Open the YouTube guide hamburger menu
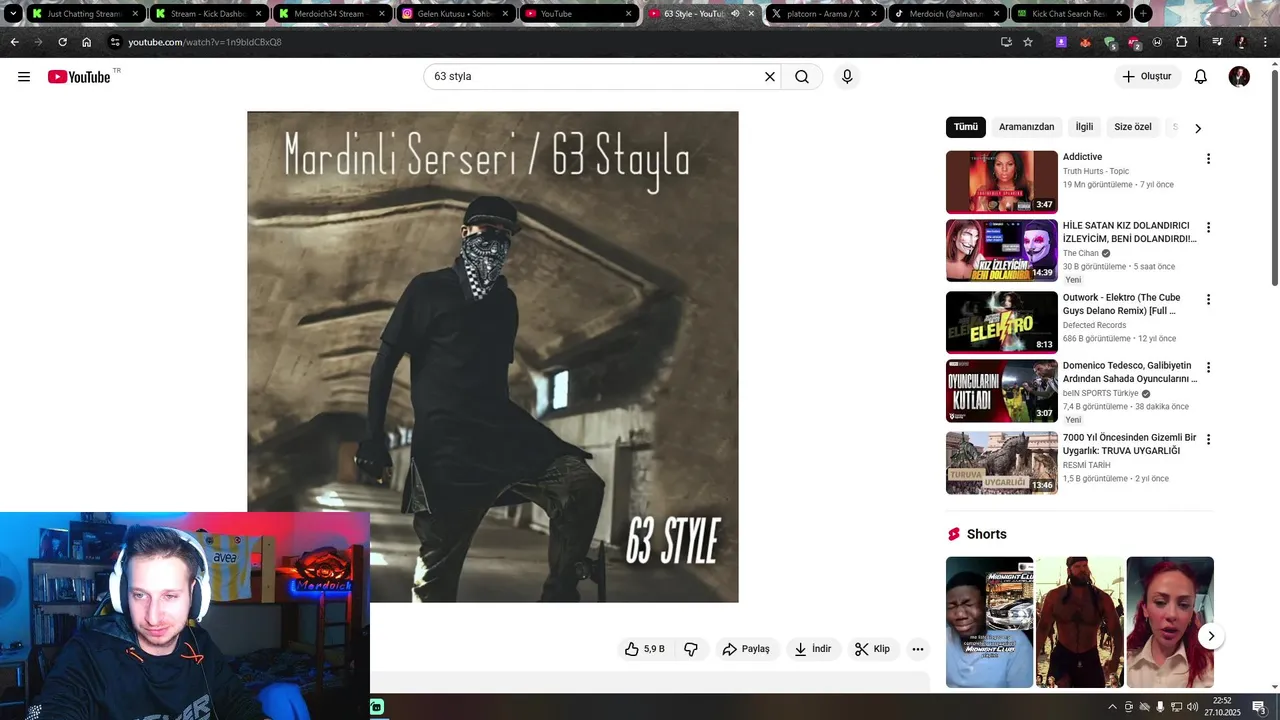 (24, 77)
